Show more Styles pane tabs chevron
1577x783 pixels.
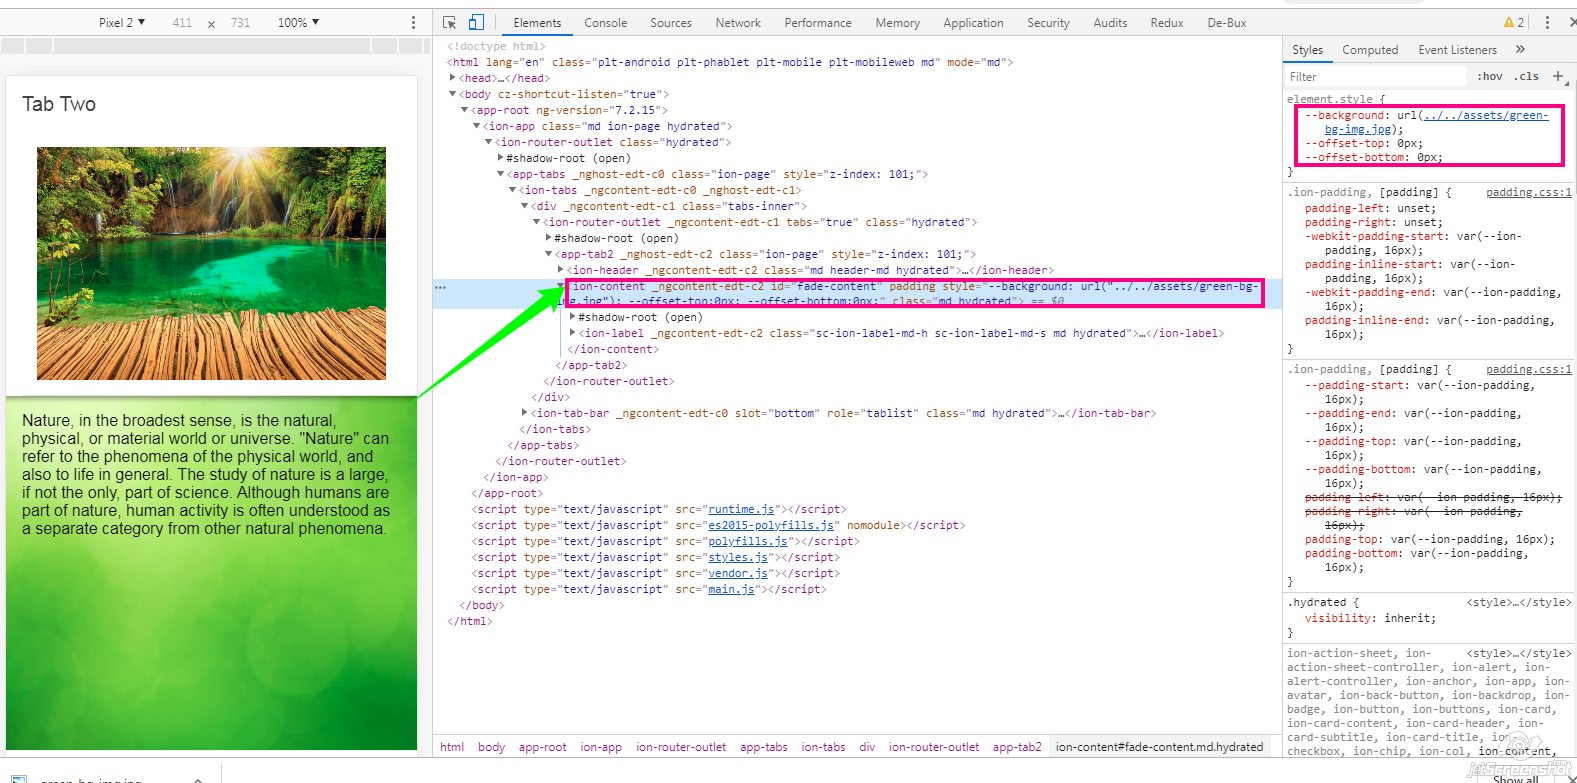tap(1521, 49)
